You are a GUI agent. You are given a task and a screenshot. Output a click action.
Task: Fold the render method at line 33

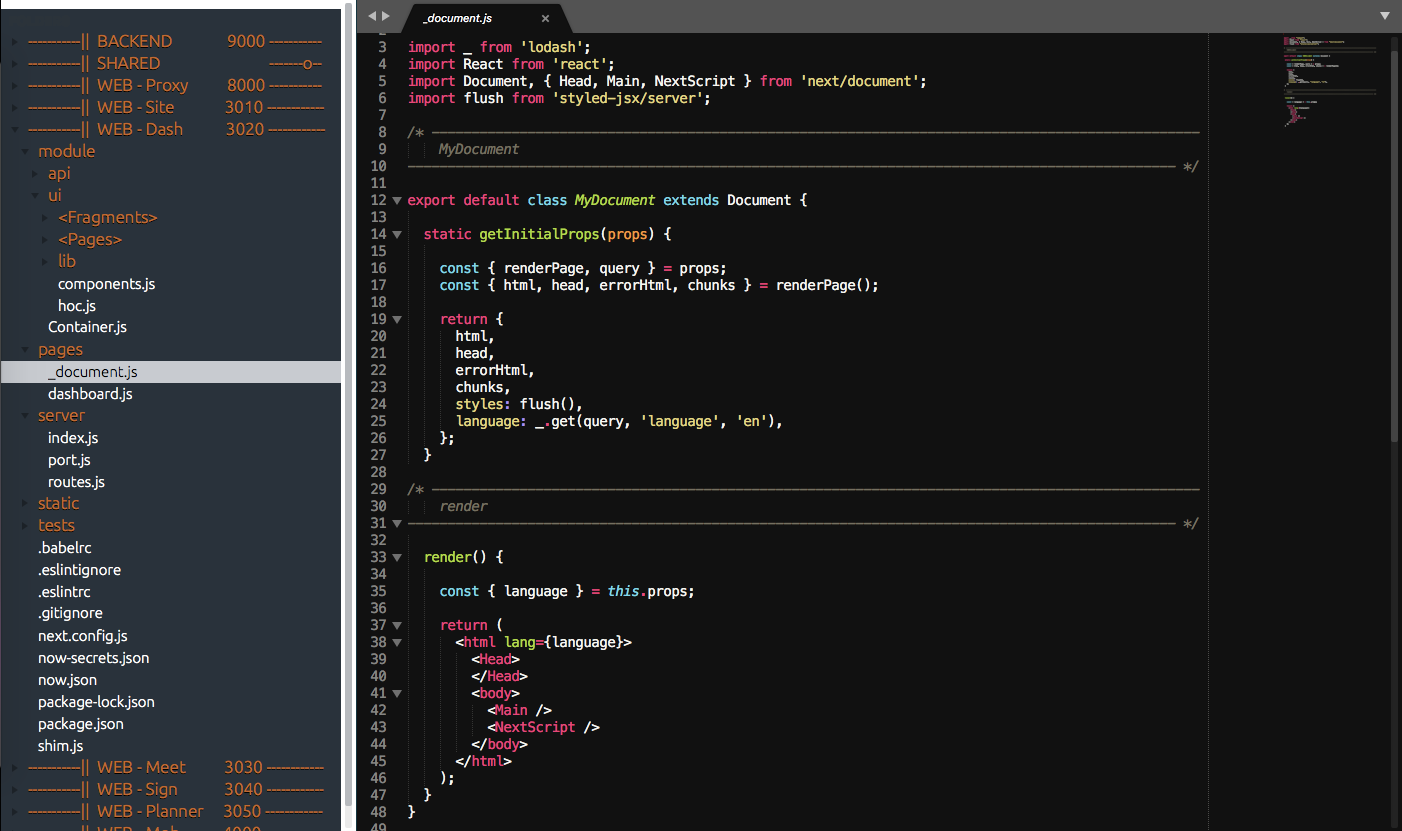(x=395, y=557)
